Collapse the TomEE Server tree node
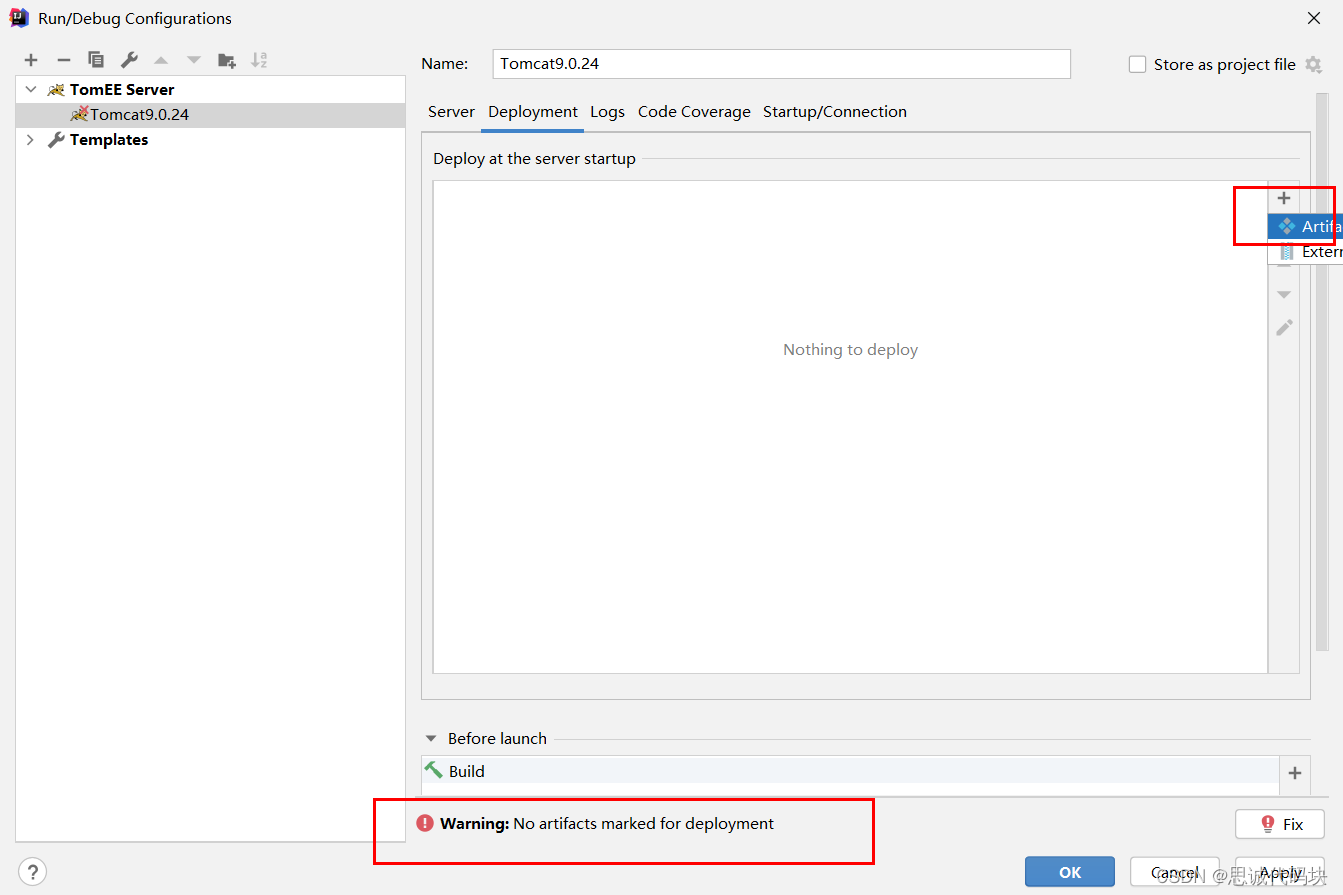The image size is (1343, 895). (31, 89)
